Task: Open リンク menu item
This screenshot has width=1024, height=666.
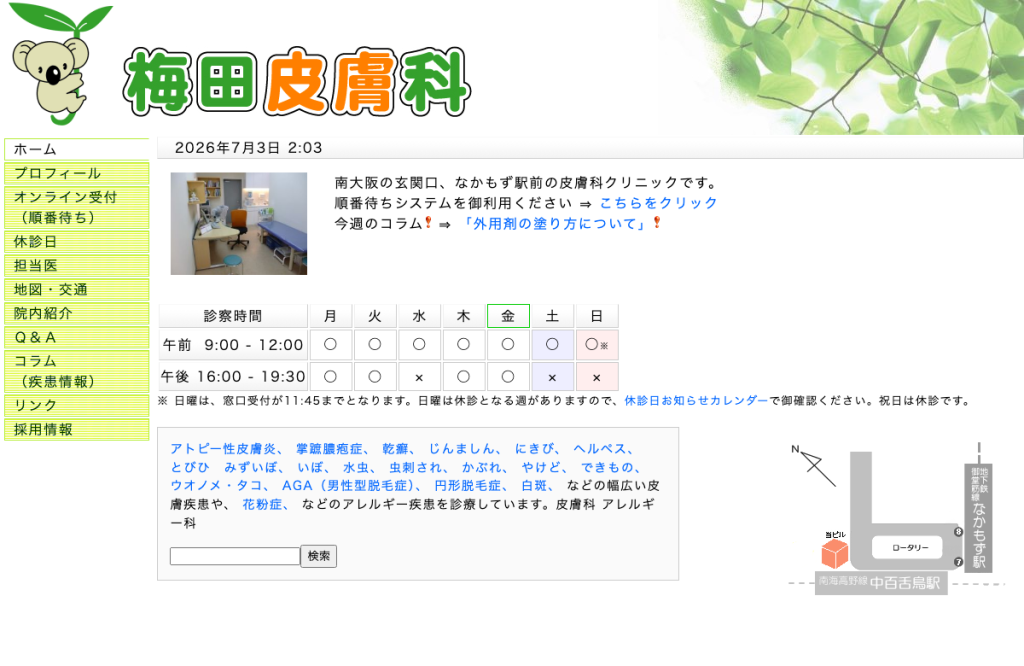Action: pyautogui.click(x=76, y=405)
